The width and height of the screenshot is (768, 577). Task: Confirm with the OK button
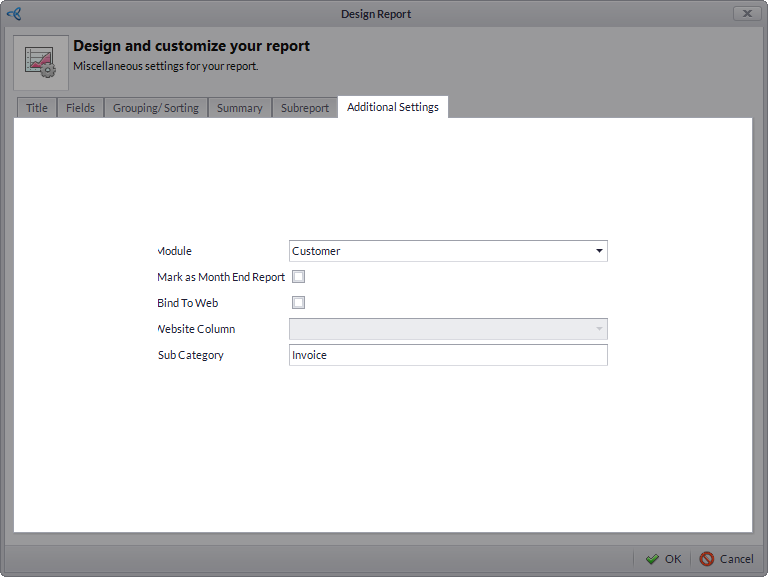(664, 559)
